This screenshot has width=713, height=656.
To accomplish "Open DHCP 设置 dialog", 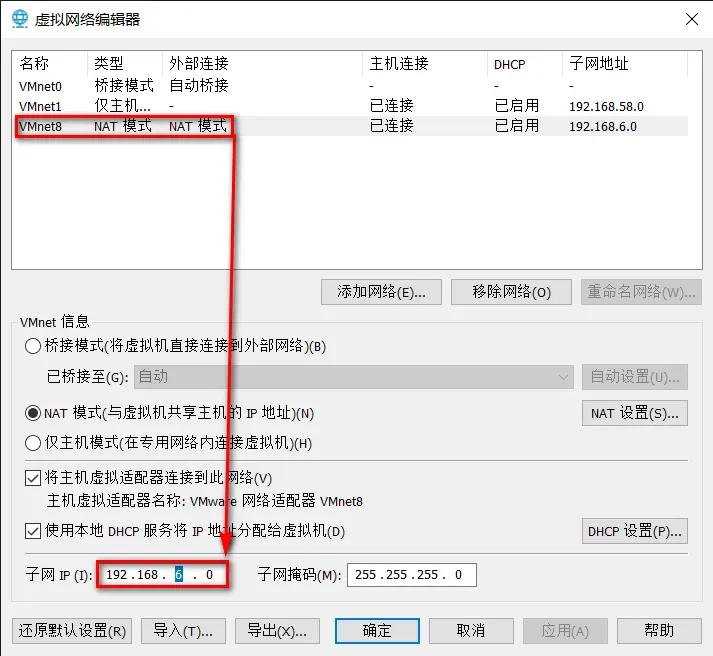I will [634, 530].
